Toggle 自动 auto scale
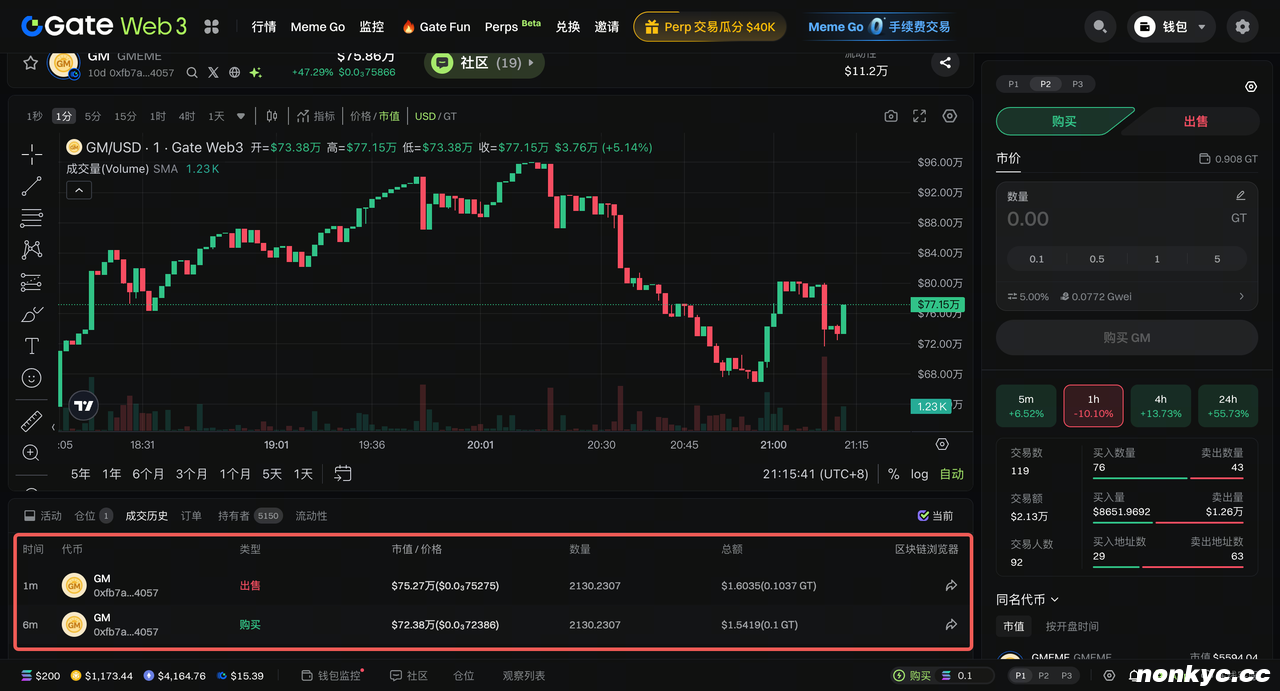This screenshot has height=691, width=1280. pos(952,474)
